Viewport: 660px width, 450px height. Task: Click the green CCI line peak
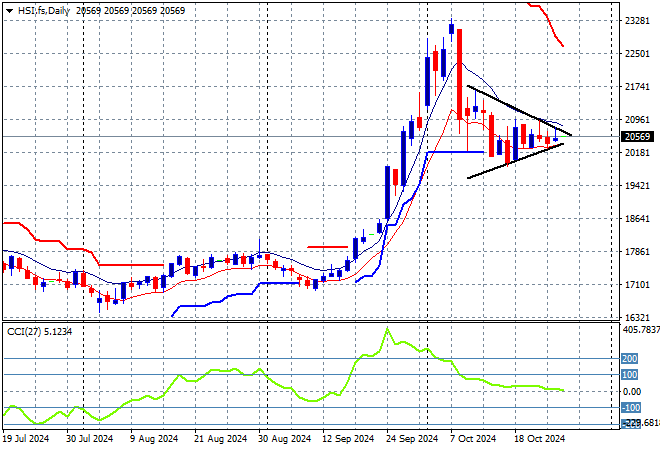387,330
